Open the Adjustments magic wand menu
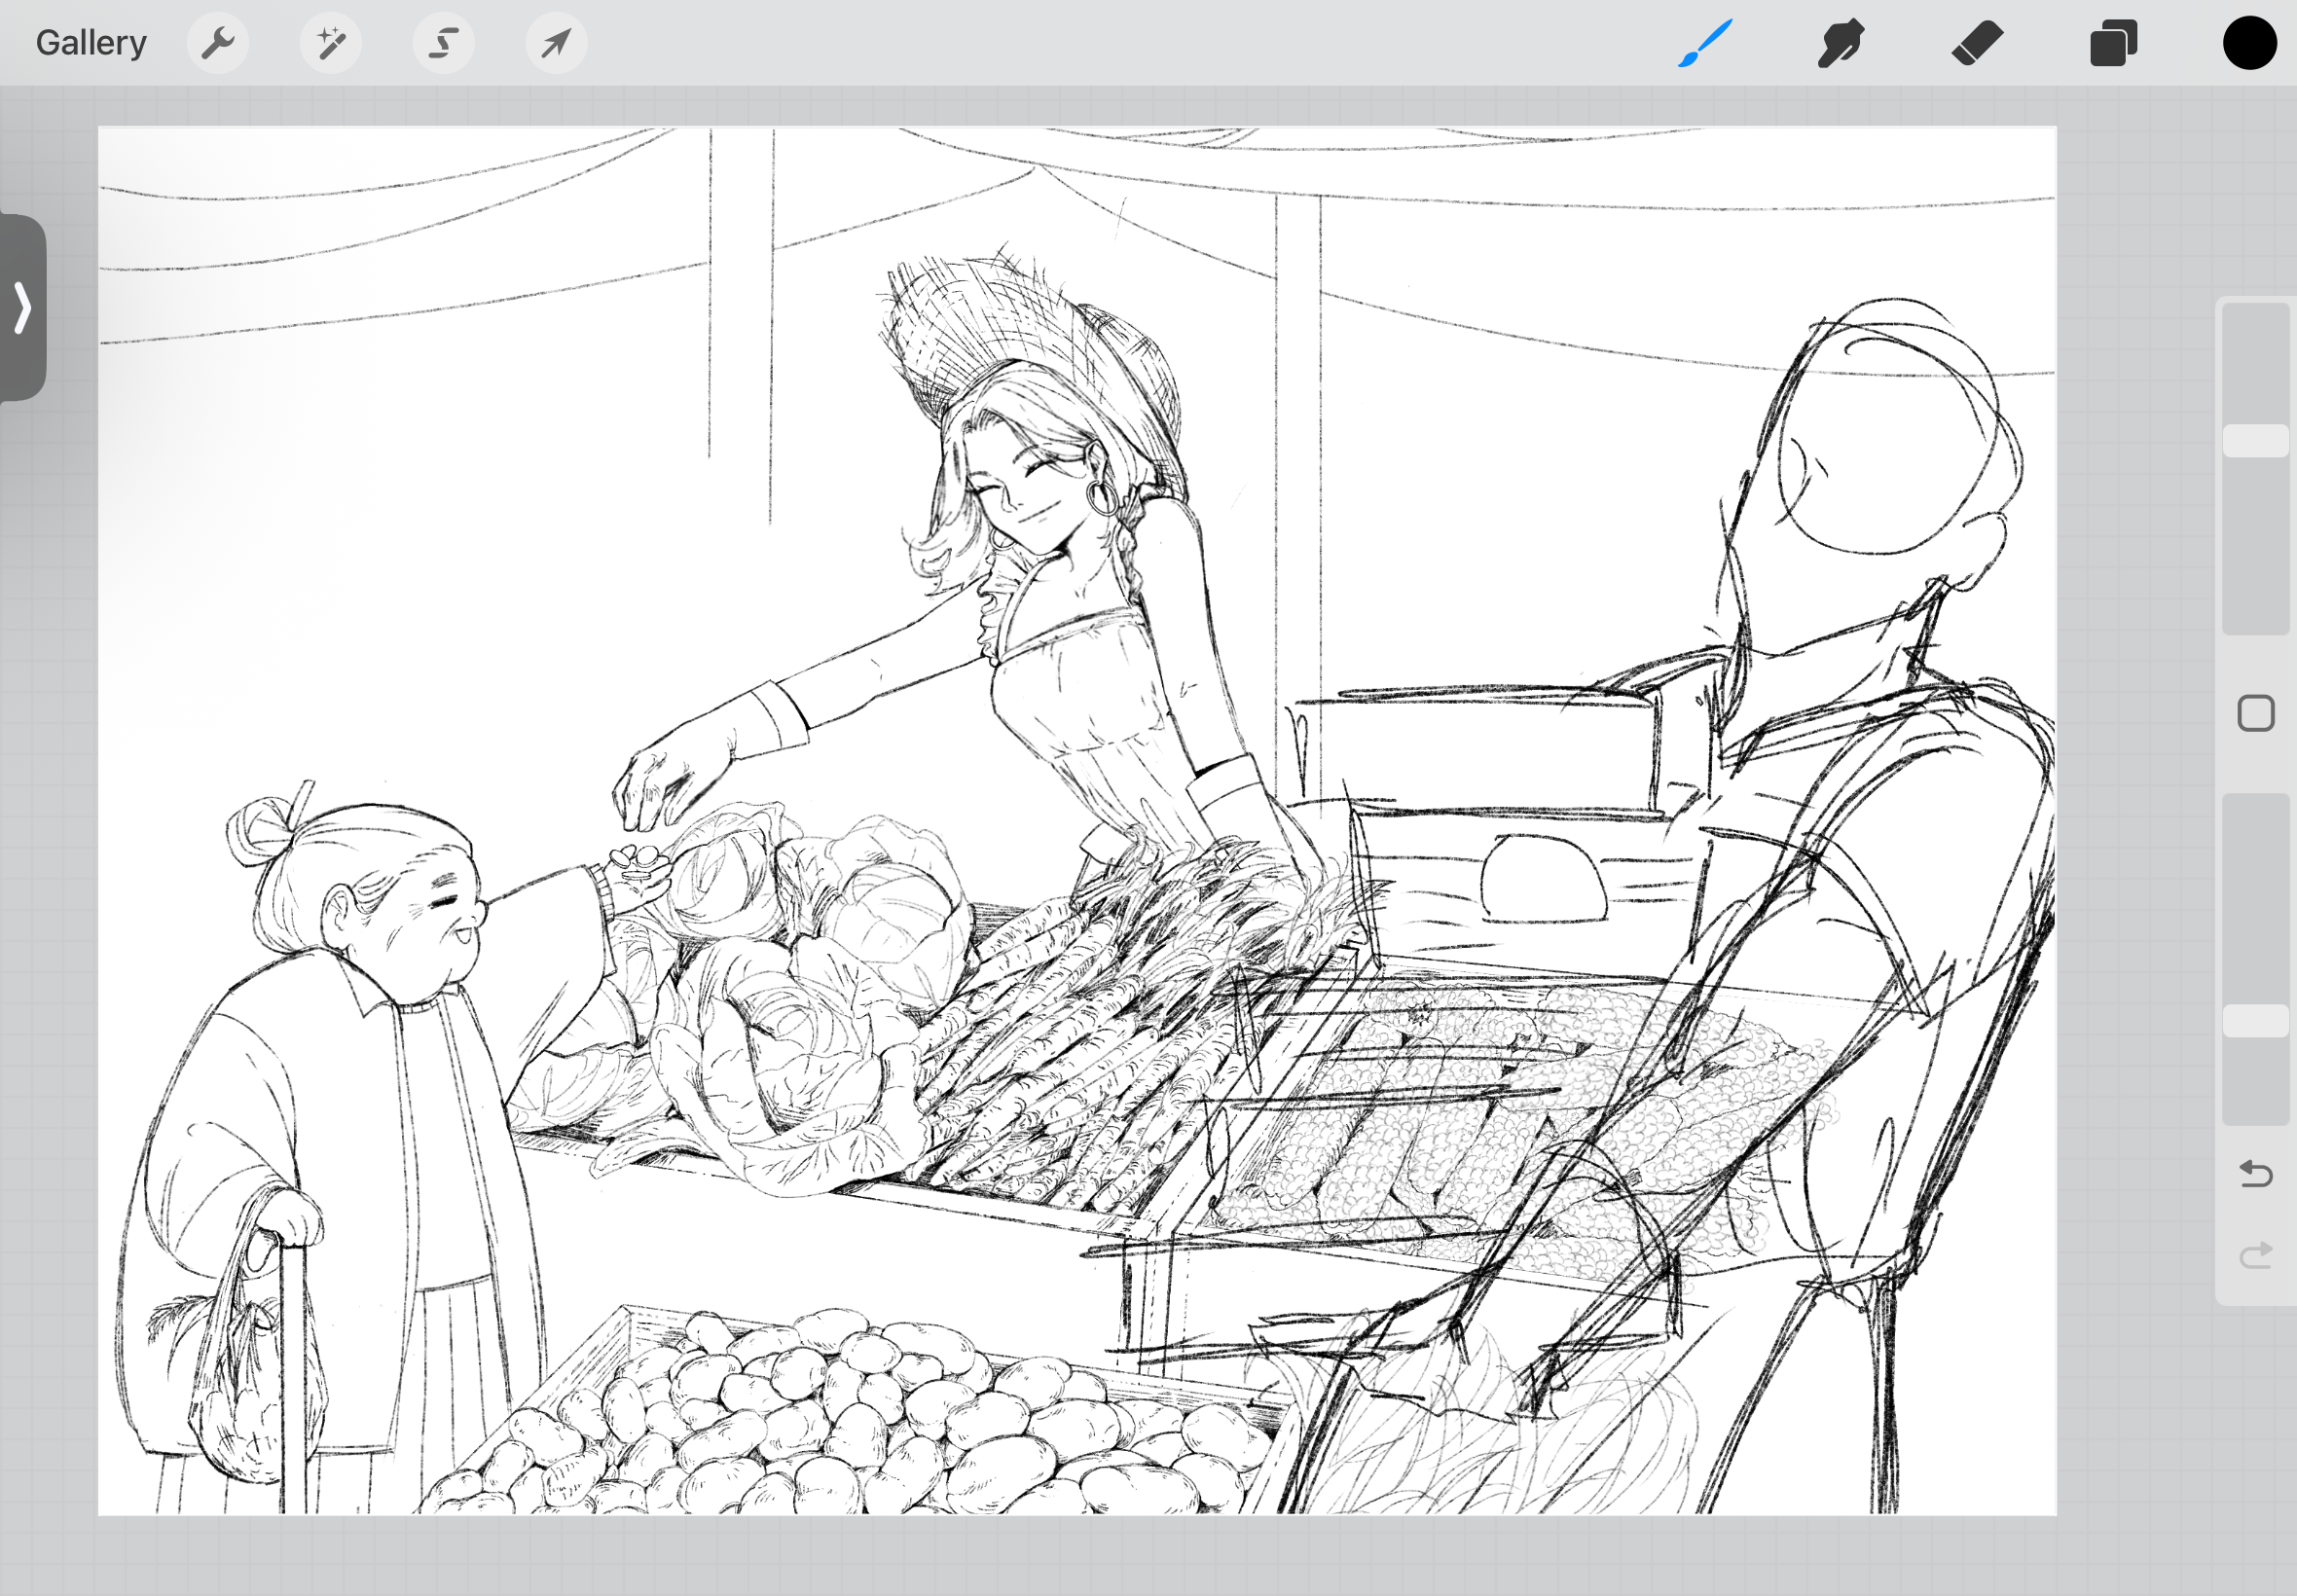This screenshot has width=2297, height=1596. (x=331, y=43)
